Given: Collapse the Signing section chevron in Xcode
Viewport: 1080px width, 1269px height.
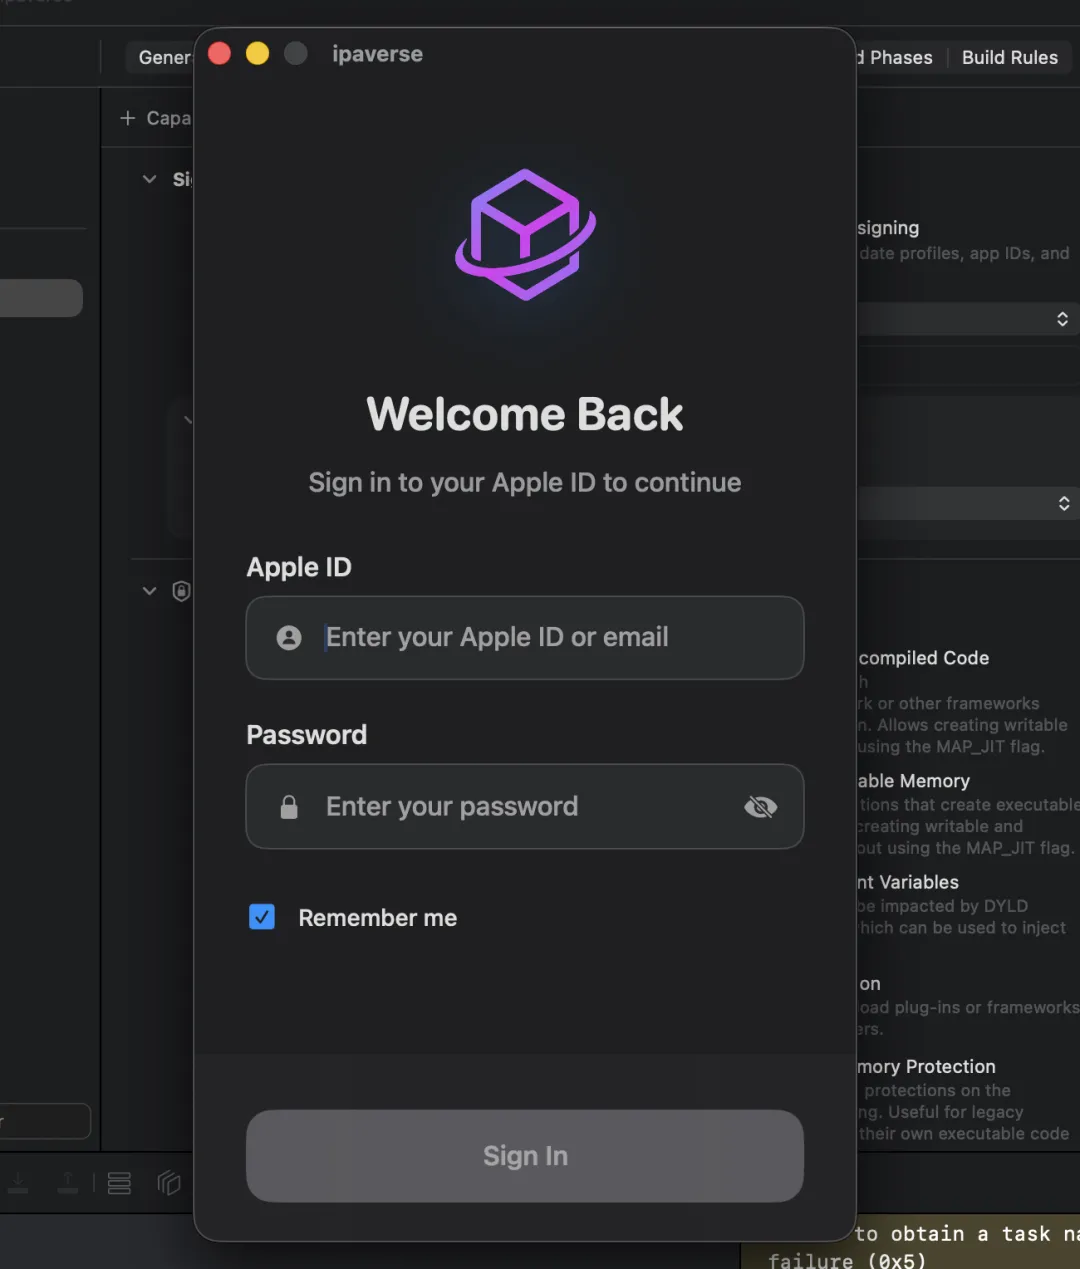Looking at the screenshot, I should click(150, 179).
